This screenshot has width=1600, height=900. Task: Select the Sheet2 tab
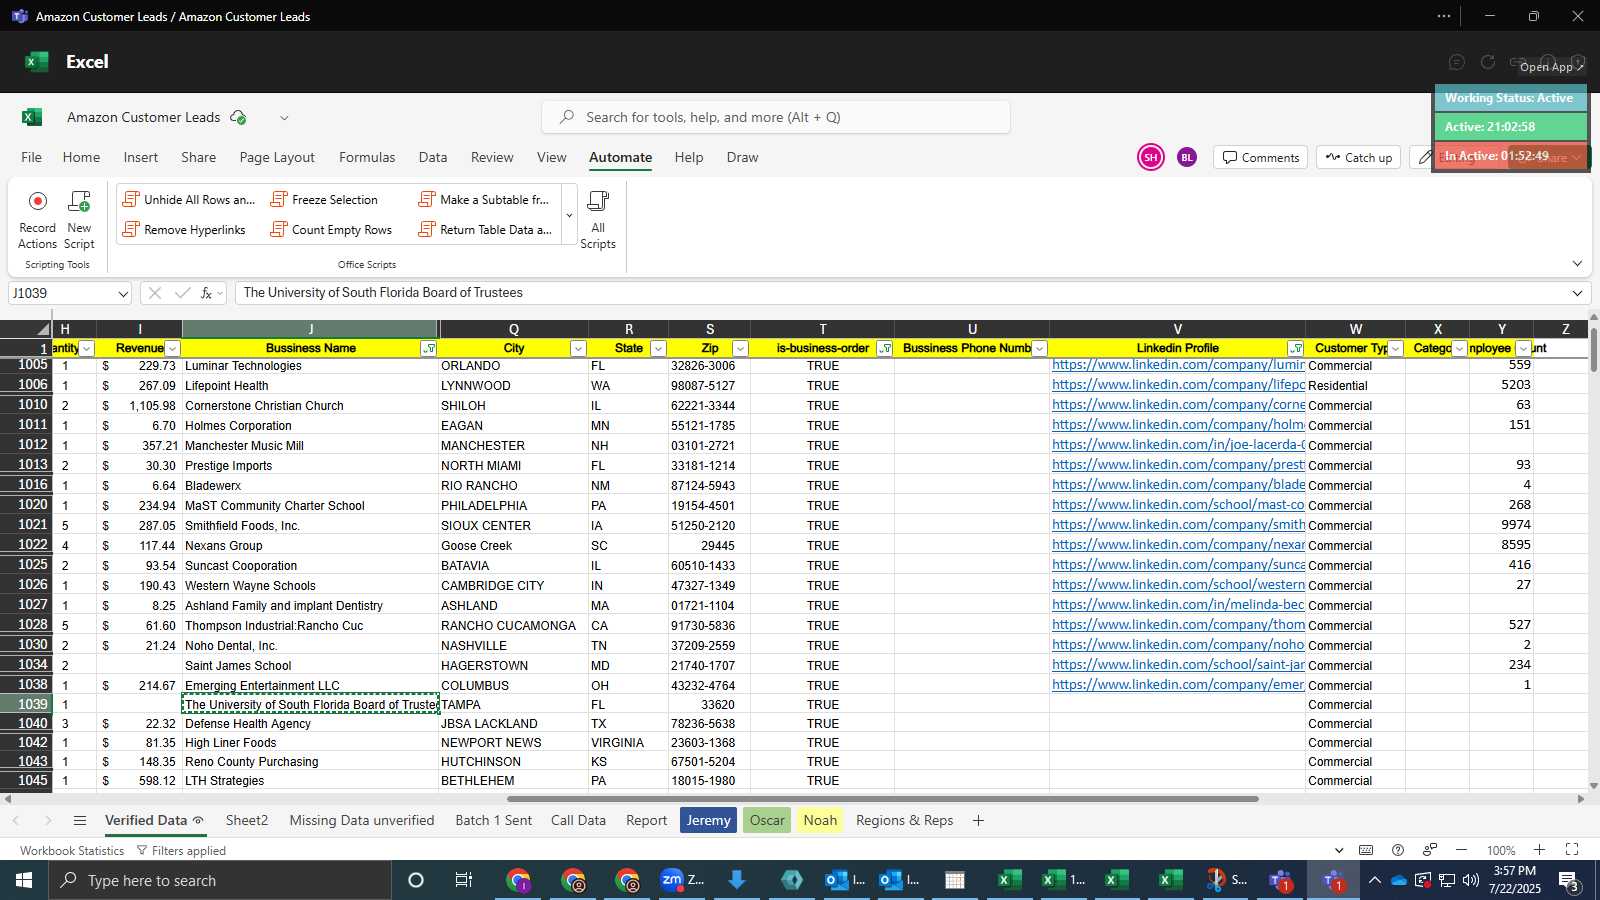coord(247,820)
